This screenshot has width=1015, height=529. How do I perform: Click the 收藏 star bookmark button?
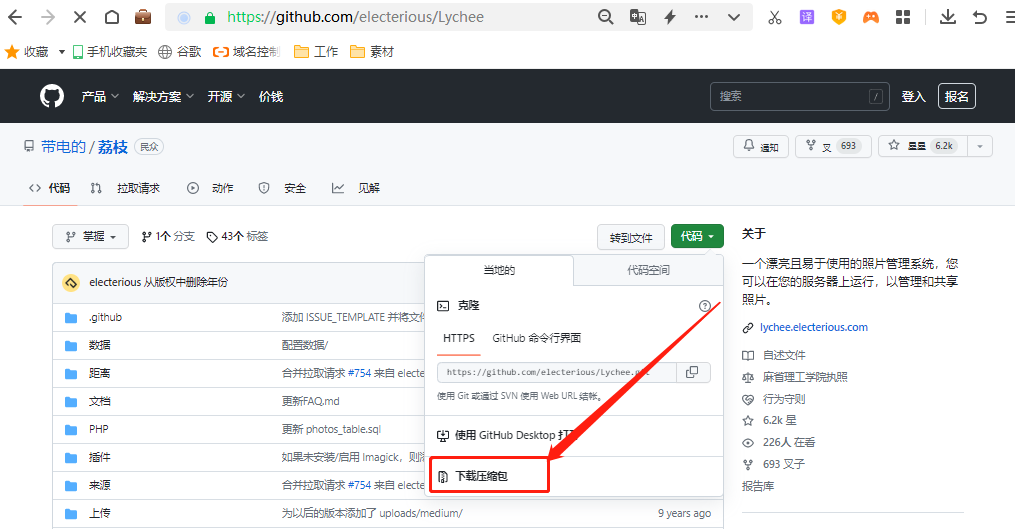[27, 52]
